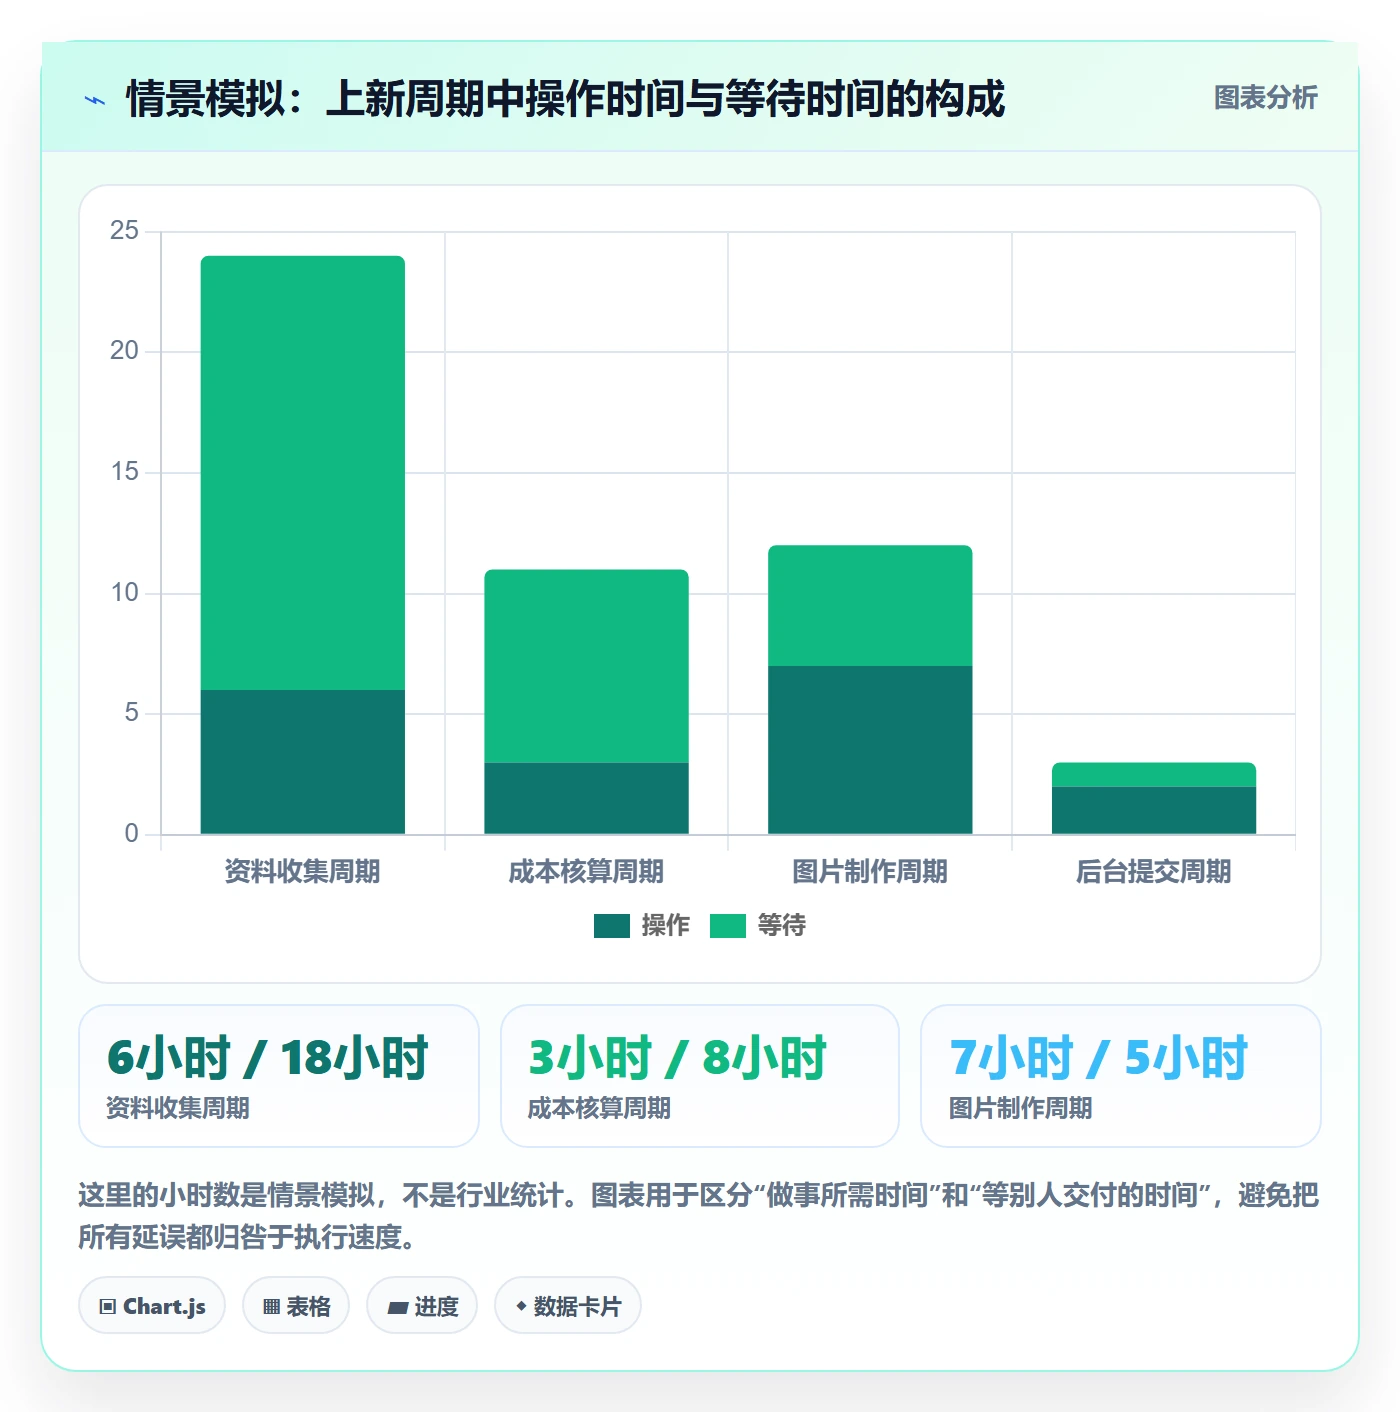This screenshot has height=1412, width=1400.
Task: Click the 成本核算周期 caption under 3小时 card
Action: click(599, 1108)
